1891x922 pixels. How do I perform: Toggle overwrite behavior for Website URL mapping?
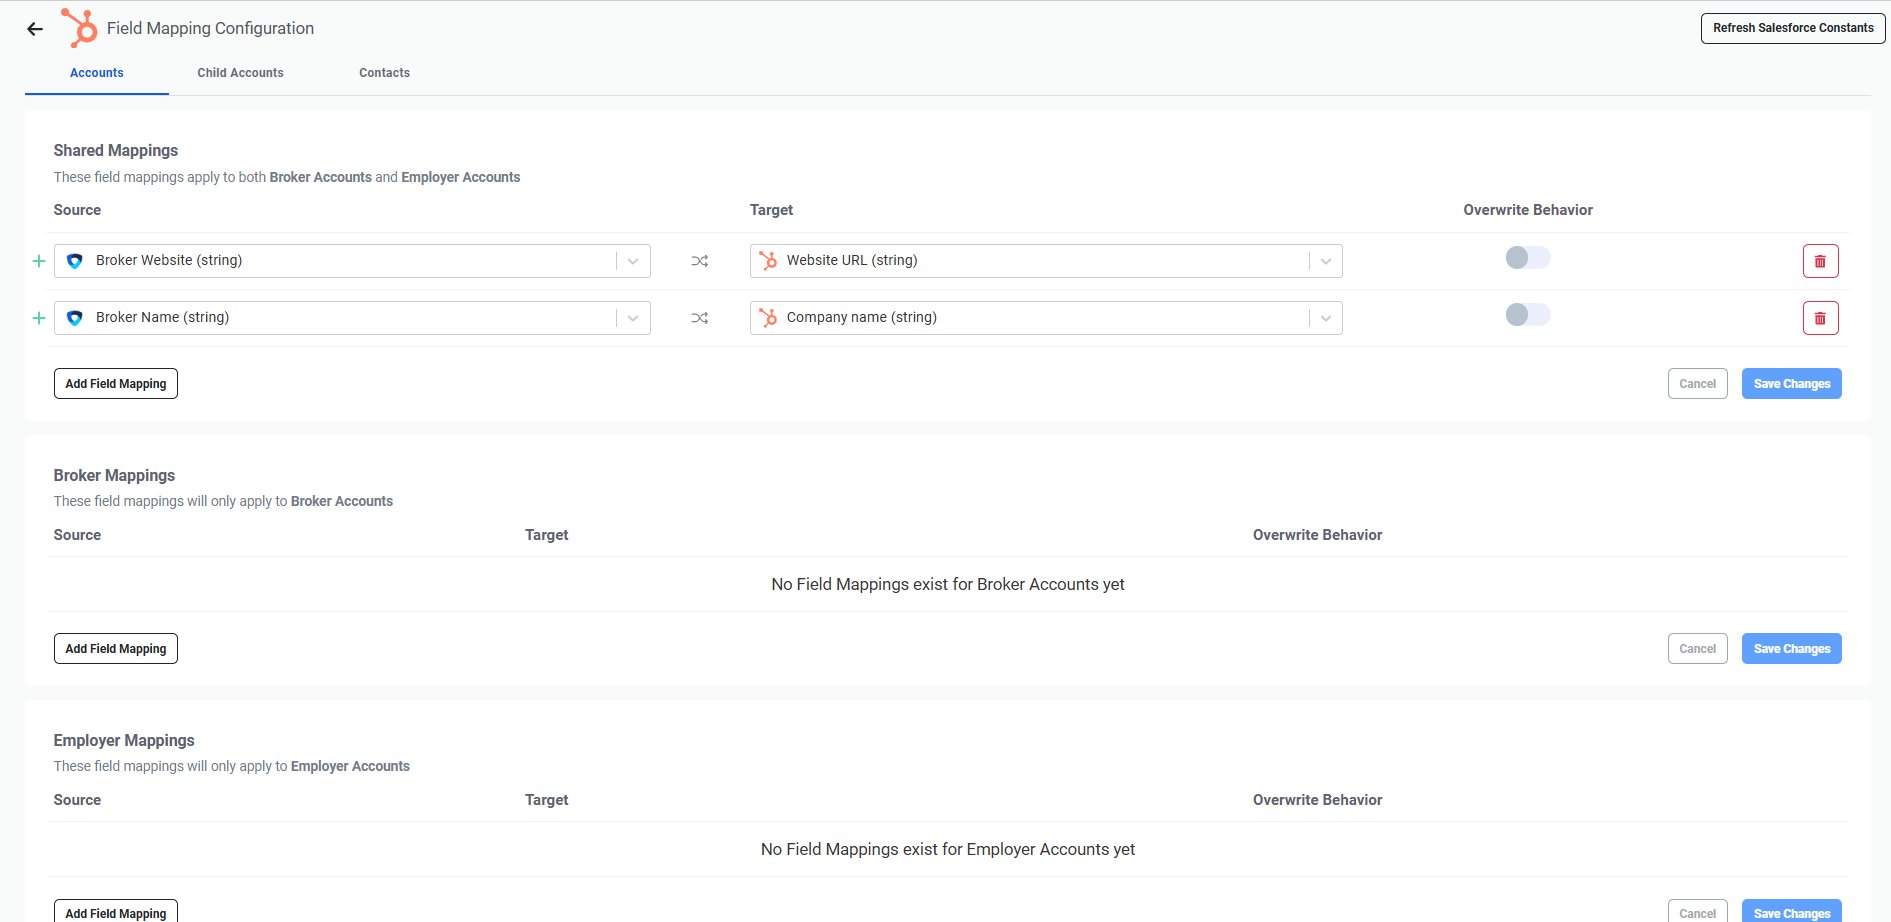pyautogui.click(x=1527, y=258)
